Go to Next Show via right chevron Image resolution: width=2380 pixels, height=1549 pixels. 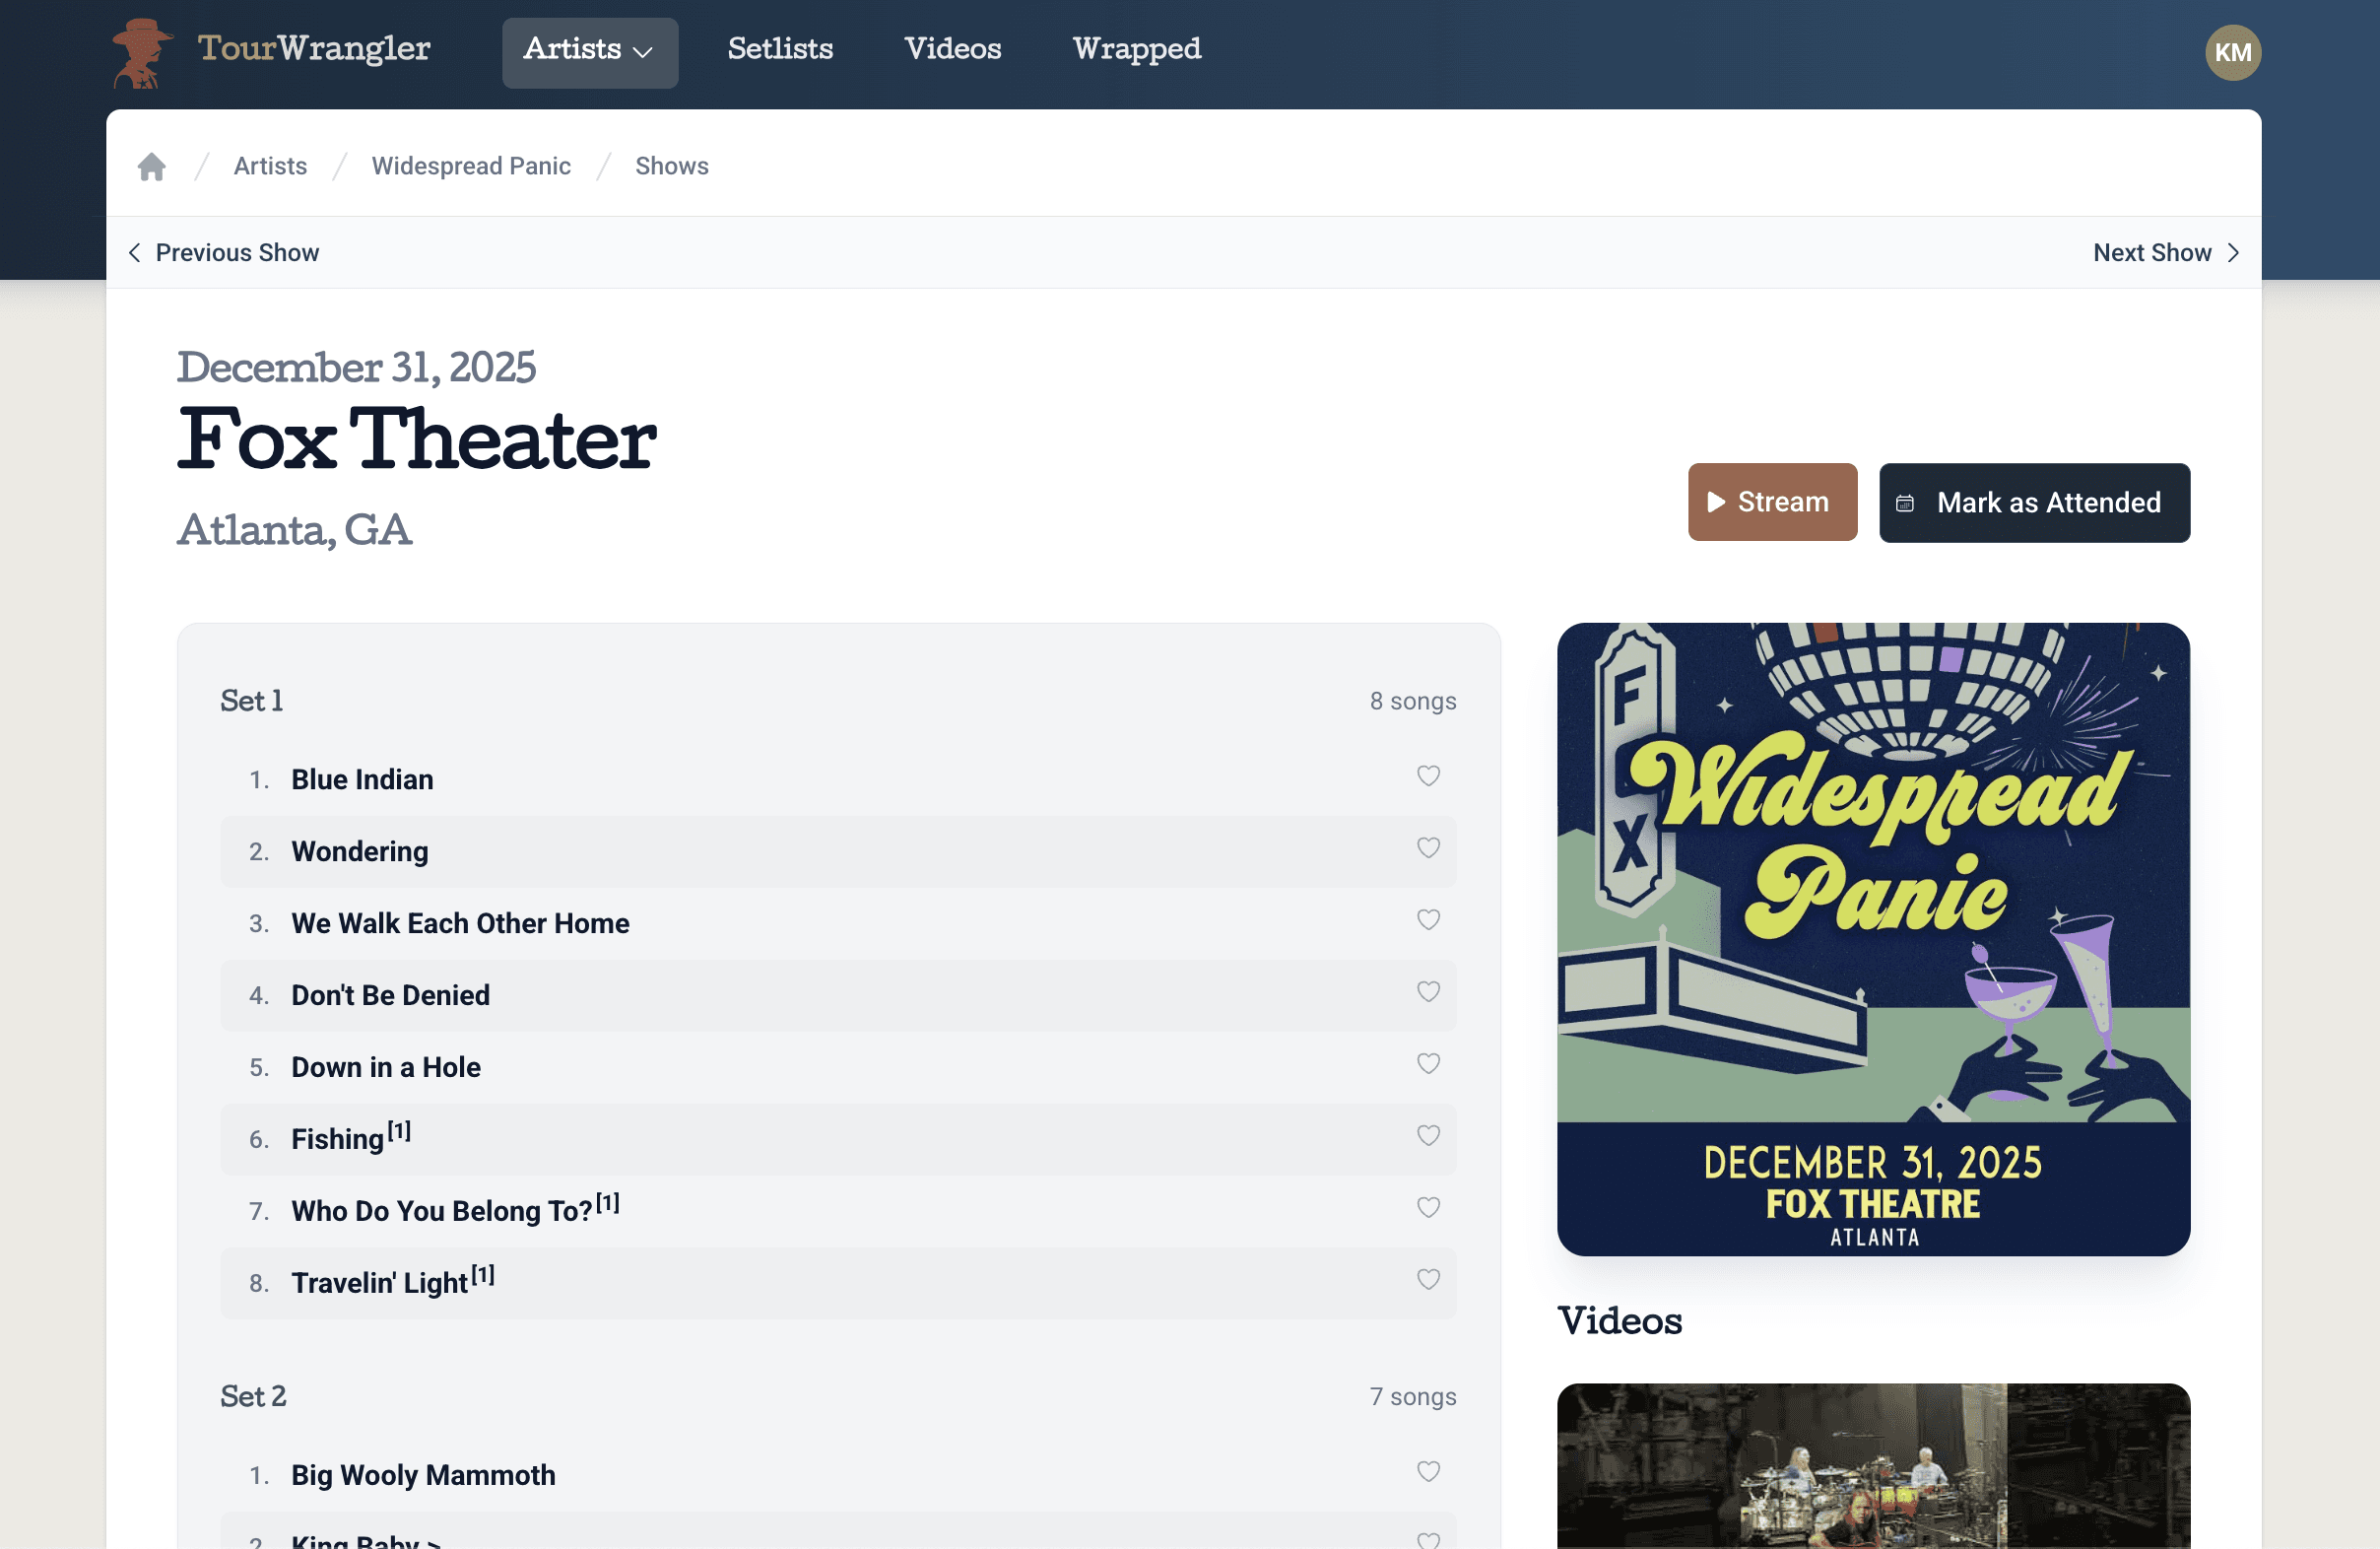tap(2233, 253)
